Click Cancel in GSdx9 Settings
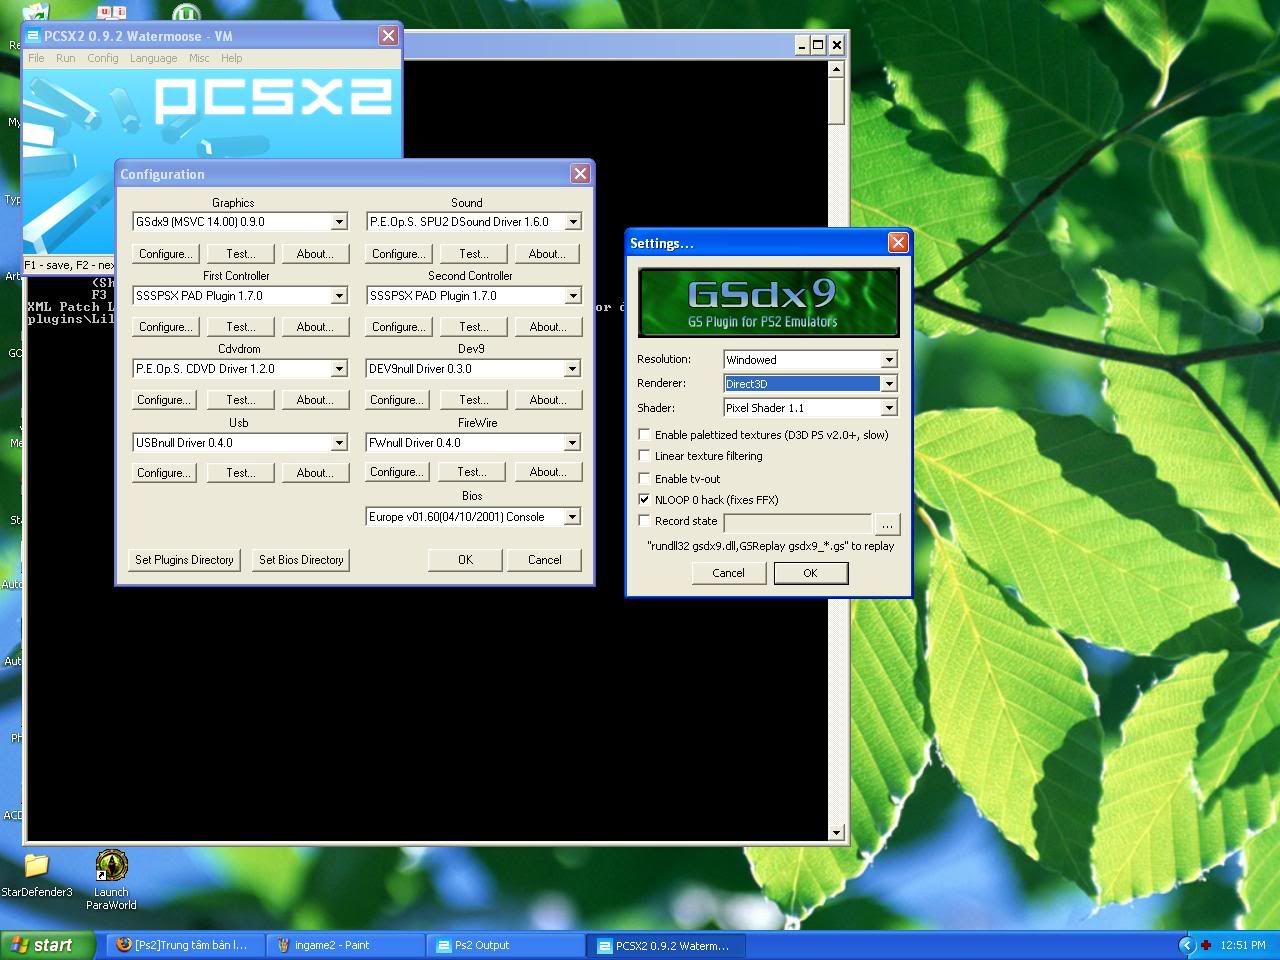 [x=728, y=573]
